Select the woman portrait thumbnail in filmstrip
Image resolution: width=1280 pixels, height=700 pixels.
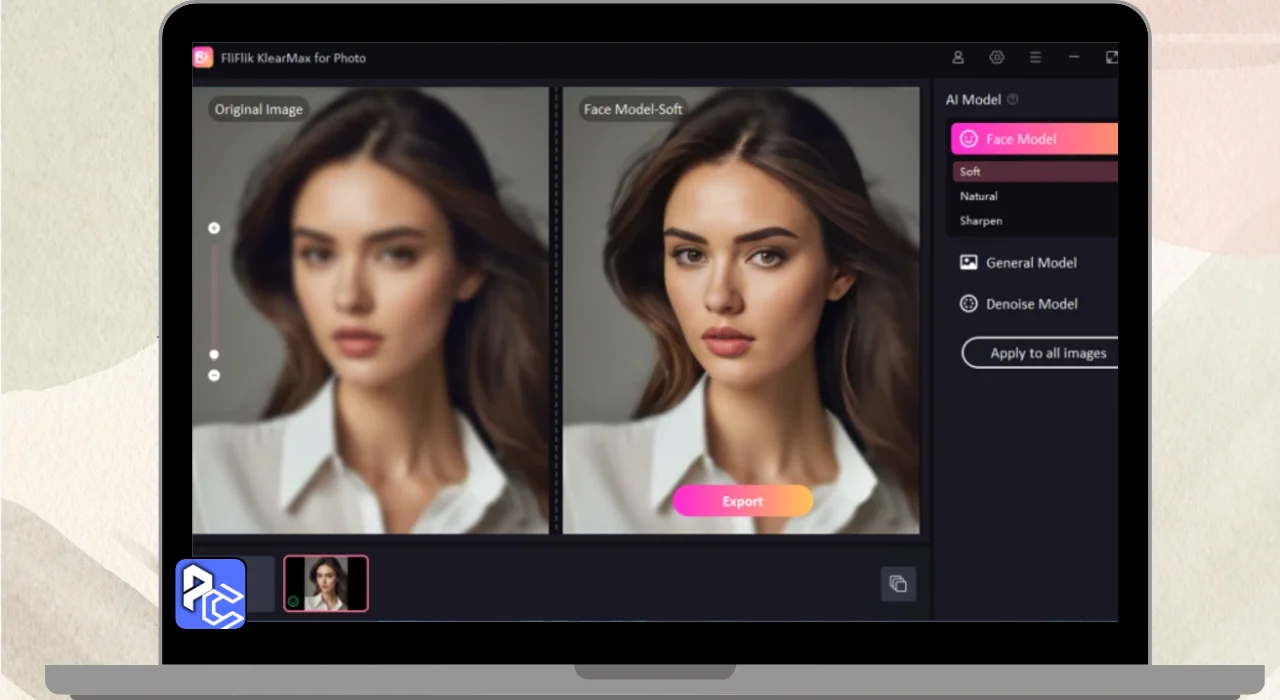326,584
